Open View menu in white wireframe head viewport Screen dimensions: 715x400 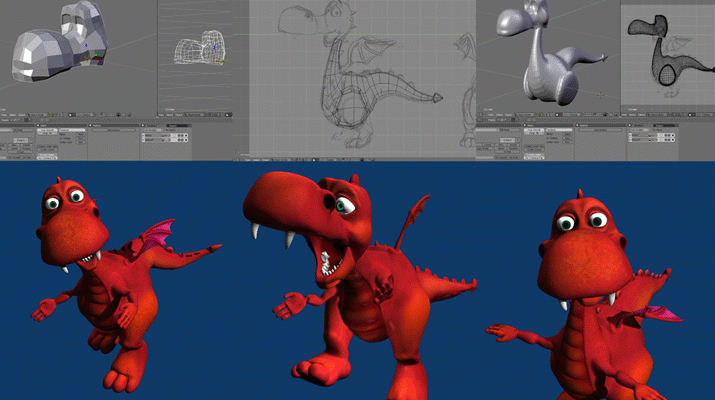[x=161, y=115]
